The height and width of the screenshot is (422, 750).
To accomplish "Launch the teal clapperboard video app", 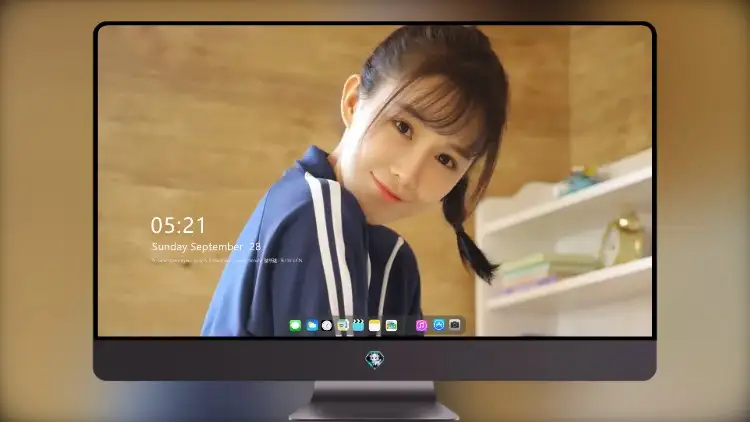I will point(358,326).
